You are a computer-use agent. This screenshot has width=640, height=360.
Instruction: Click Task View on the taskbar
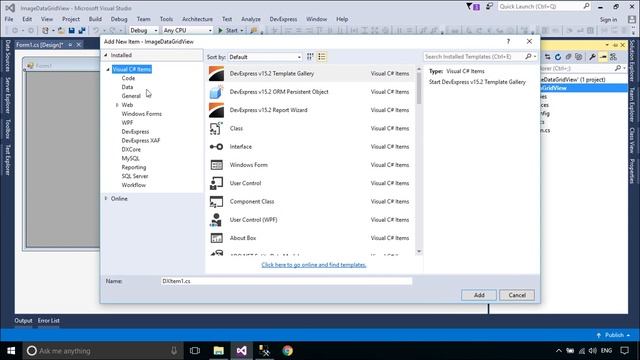pyautogui.click(x=195, y=351)
